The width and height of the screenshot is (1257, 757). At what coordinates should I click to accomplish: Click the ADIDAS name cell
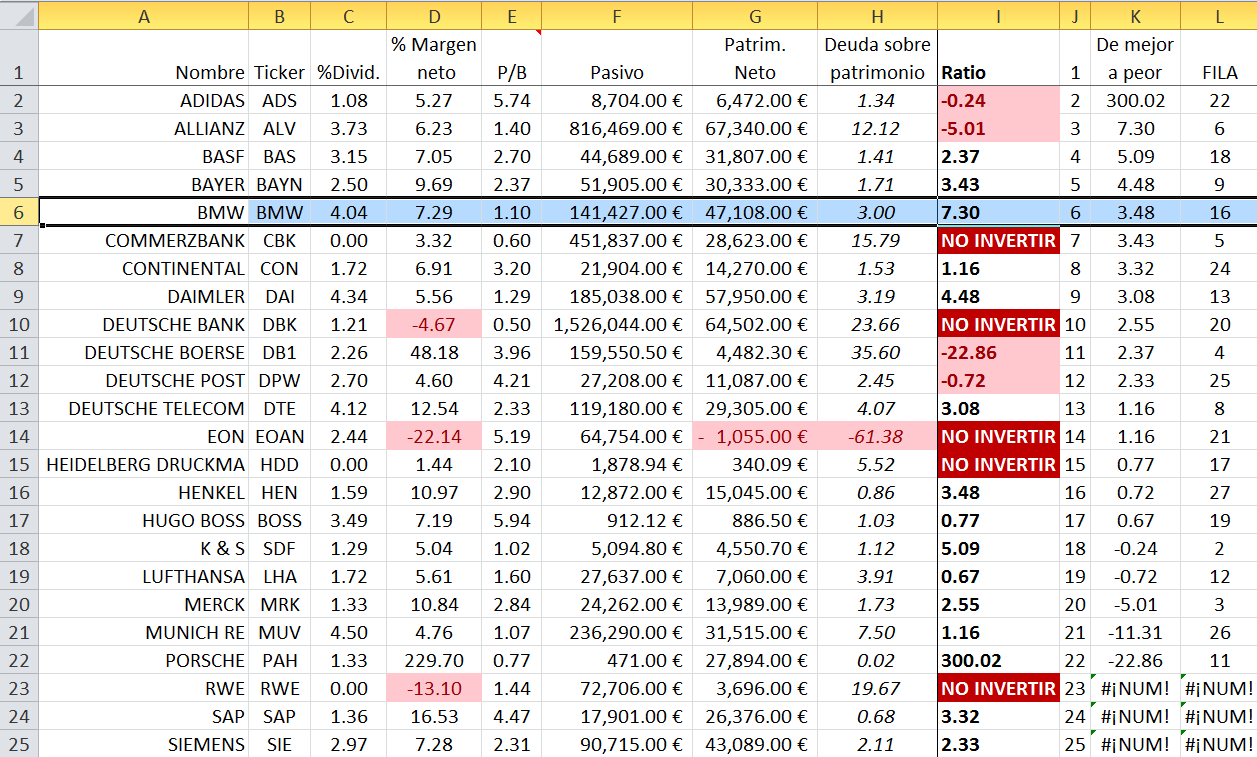[x=143, y=100]
